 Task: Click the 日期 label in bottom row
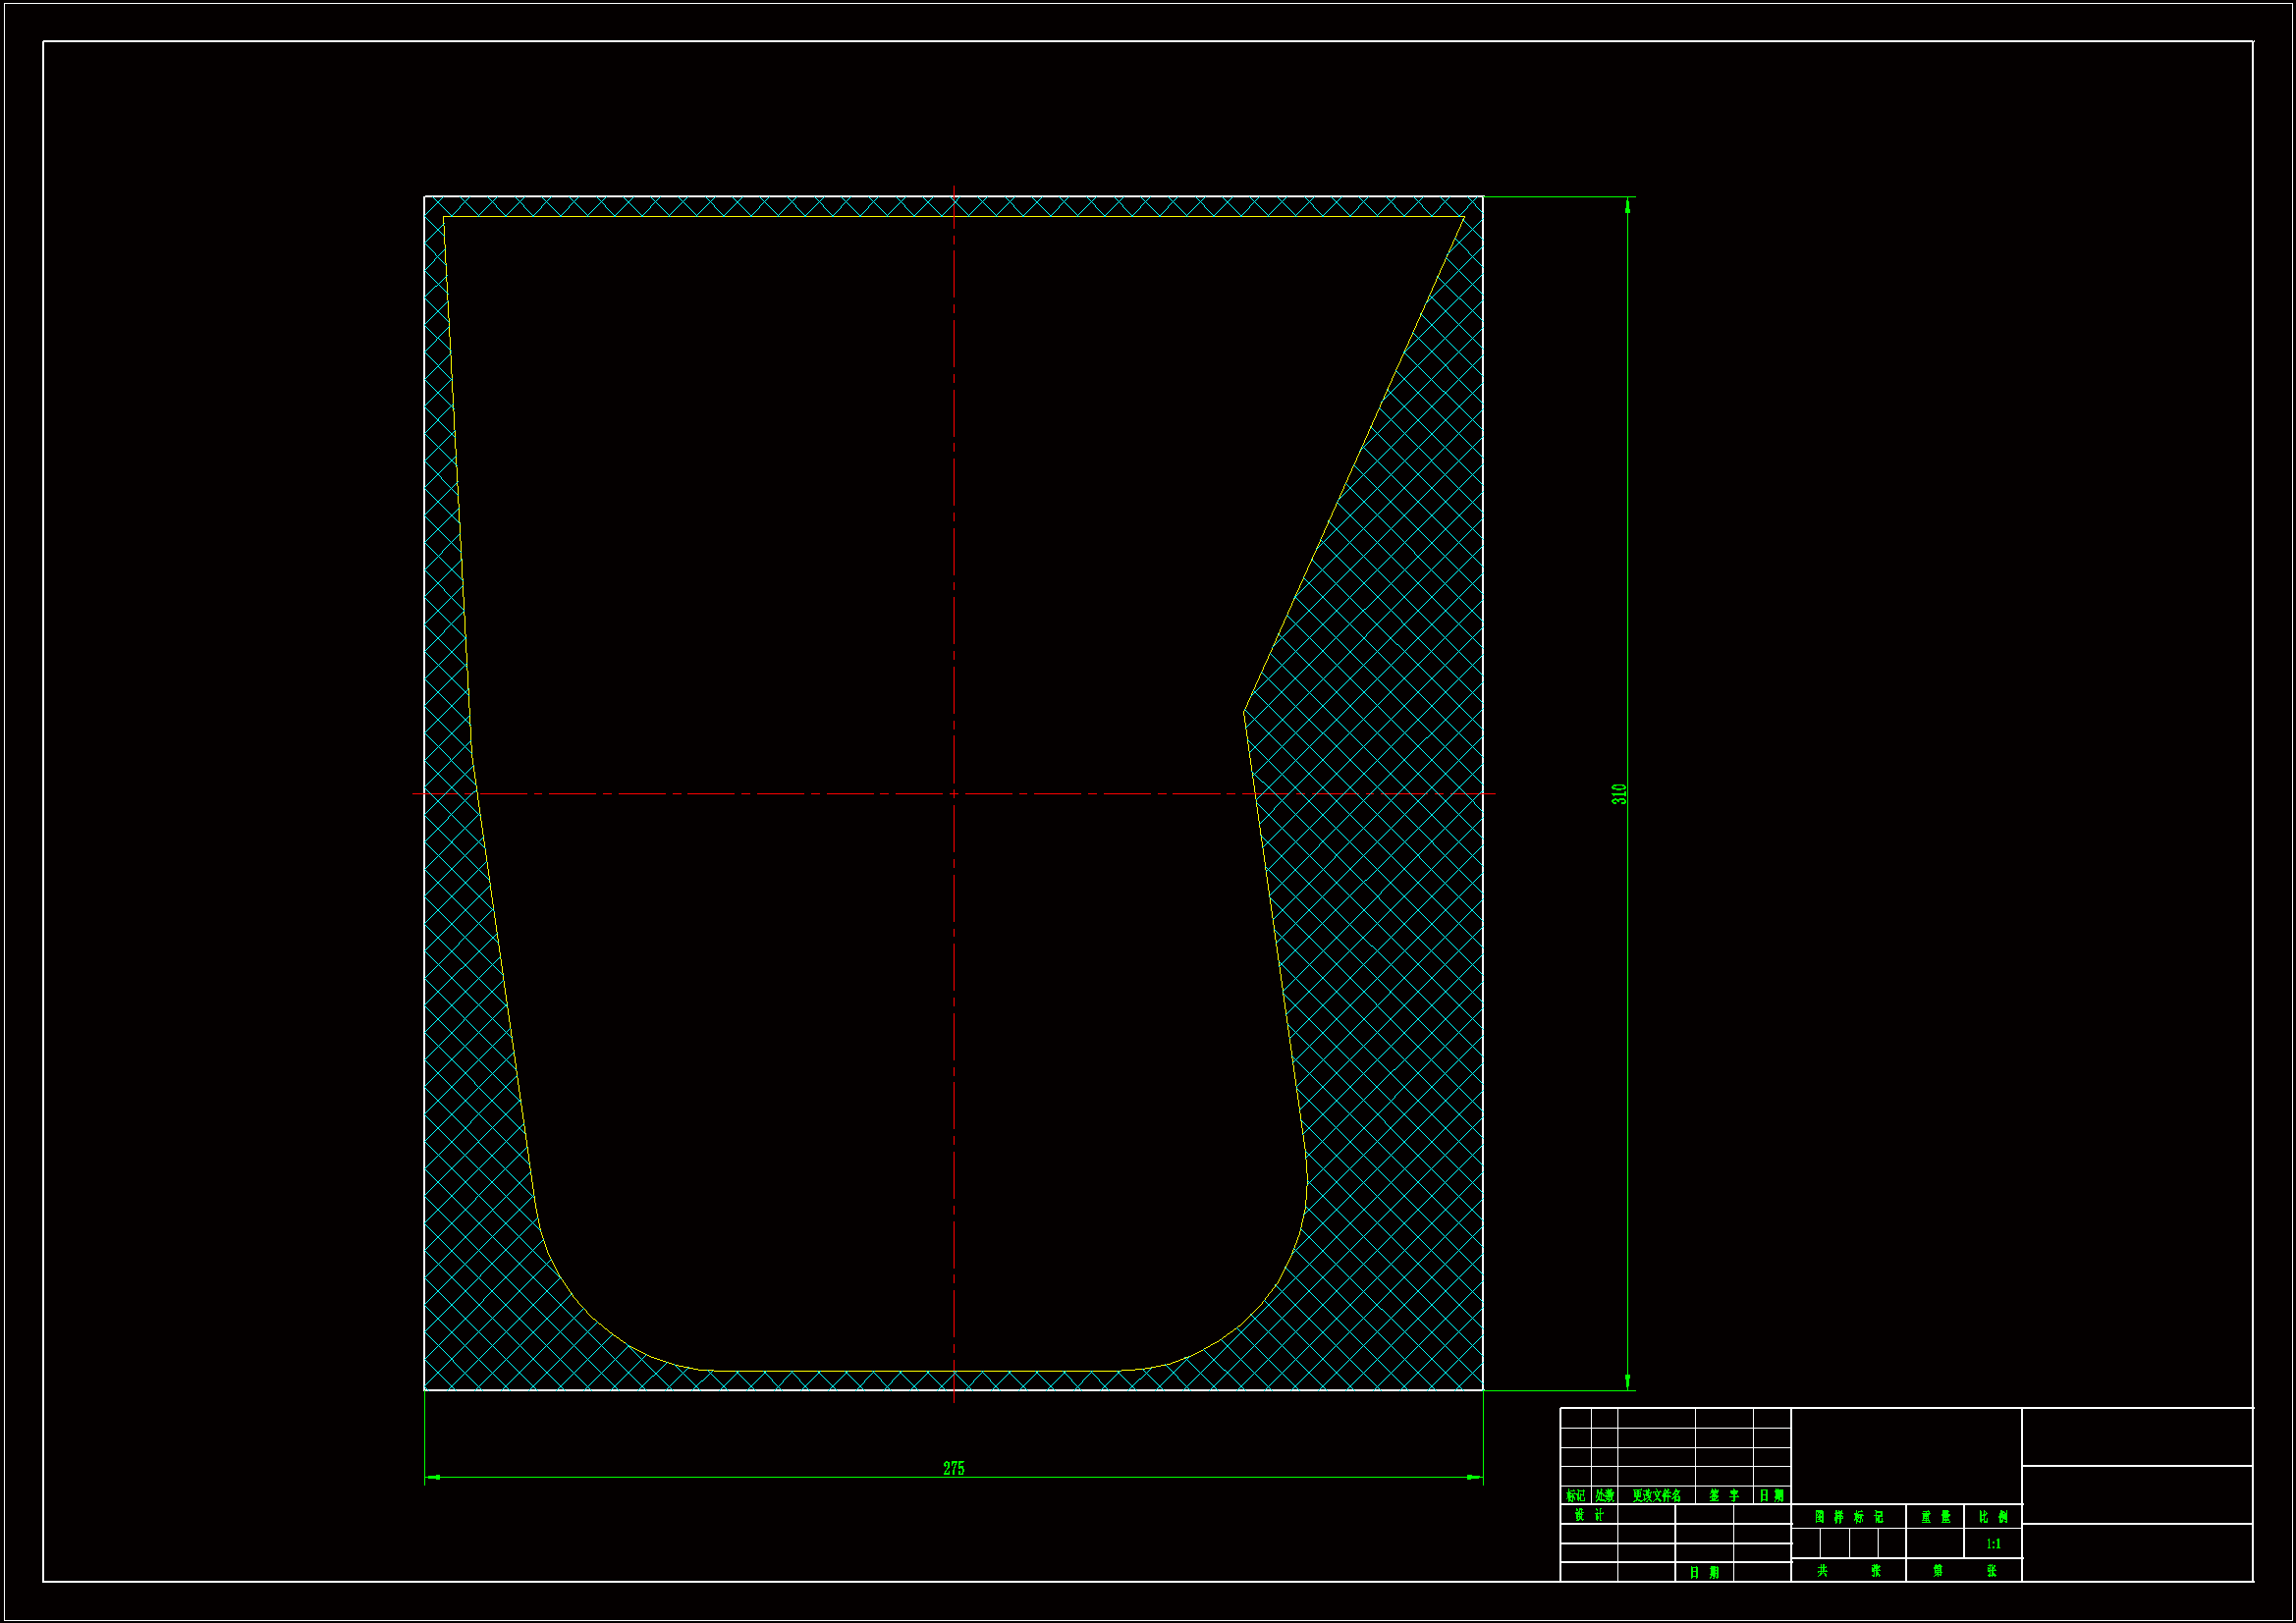coord(1704,1573)
